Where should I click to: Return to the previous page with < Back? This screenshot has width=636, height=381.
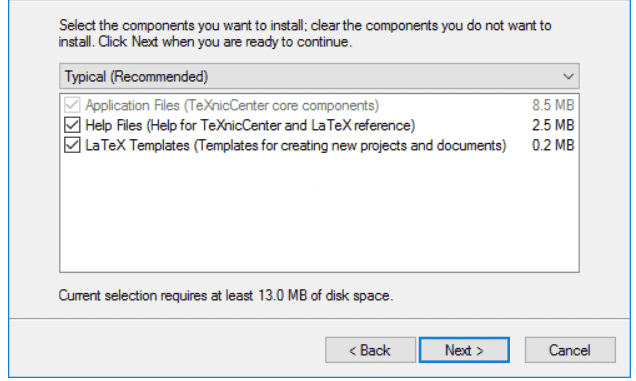(370, 350)
